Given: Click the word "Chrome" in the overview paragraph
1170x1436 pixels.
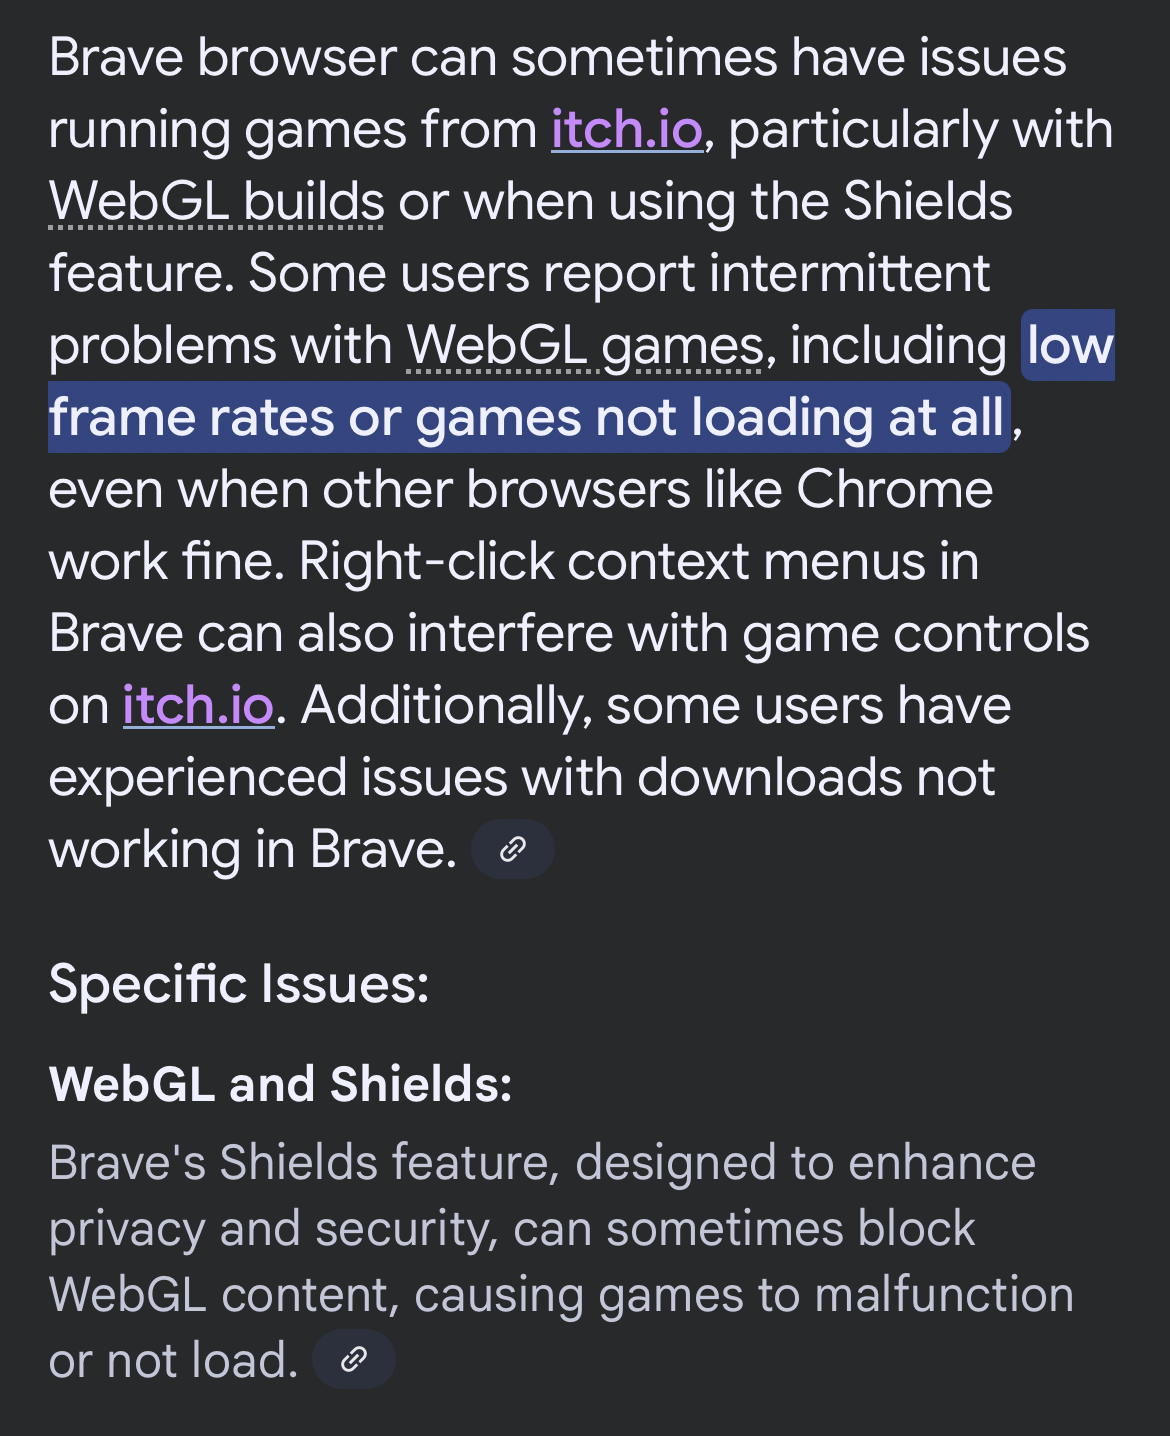Looking at the screenshot, I should [894, 490].
